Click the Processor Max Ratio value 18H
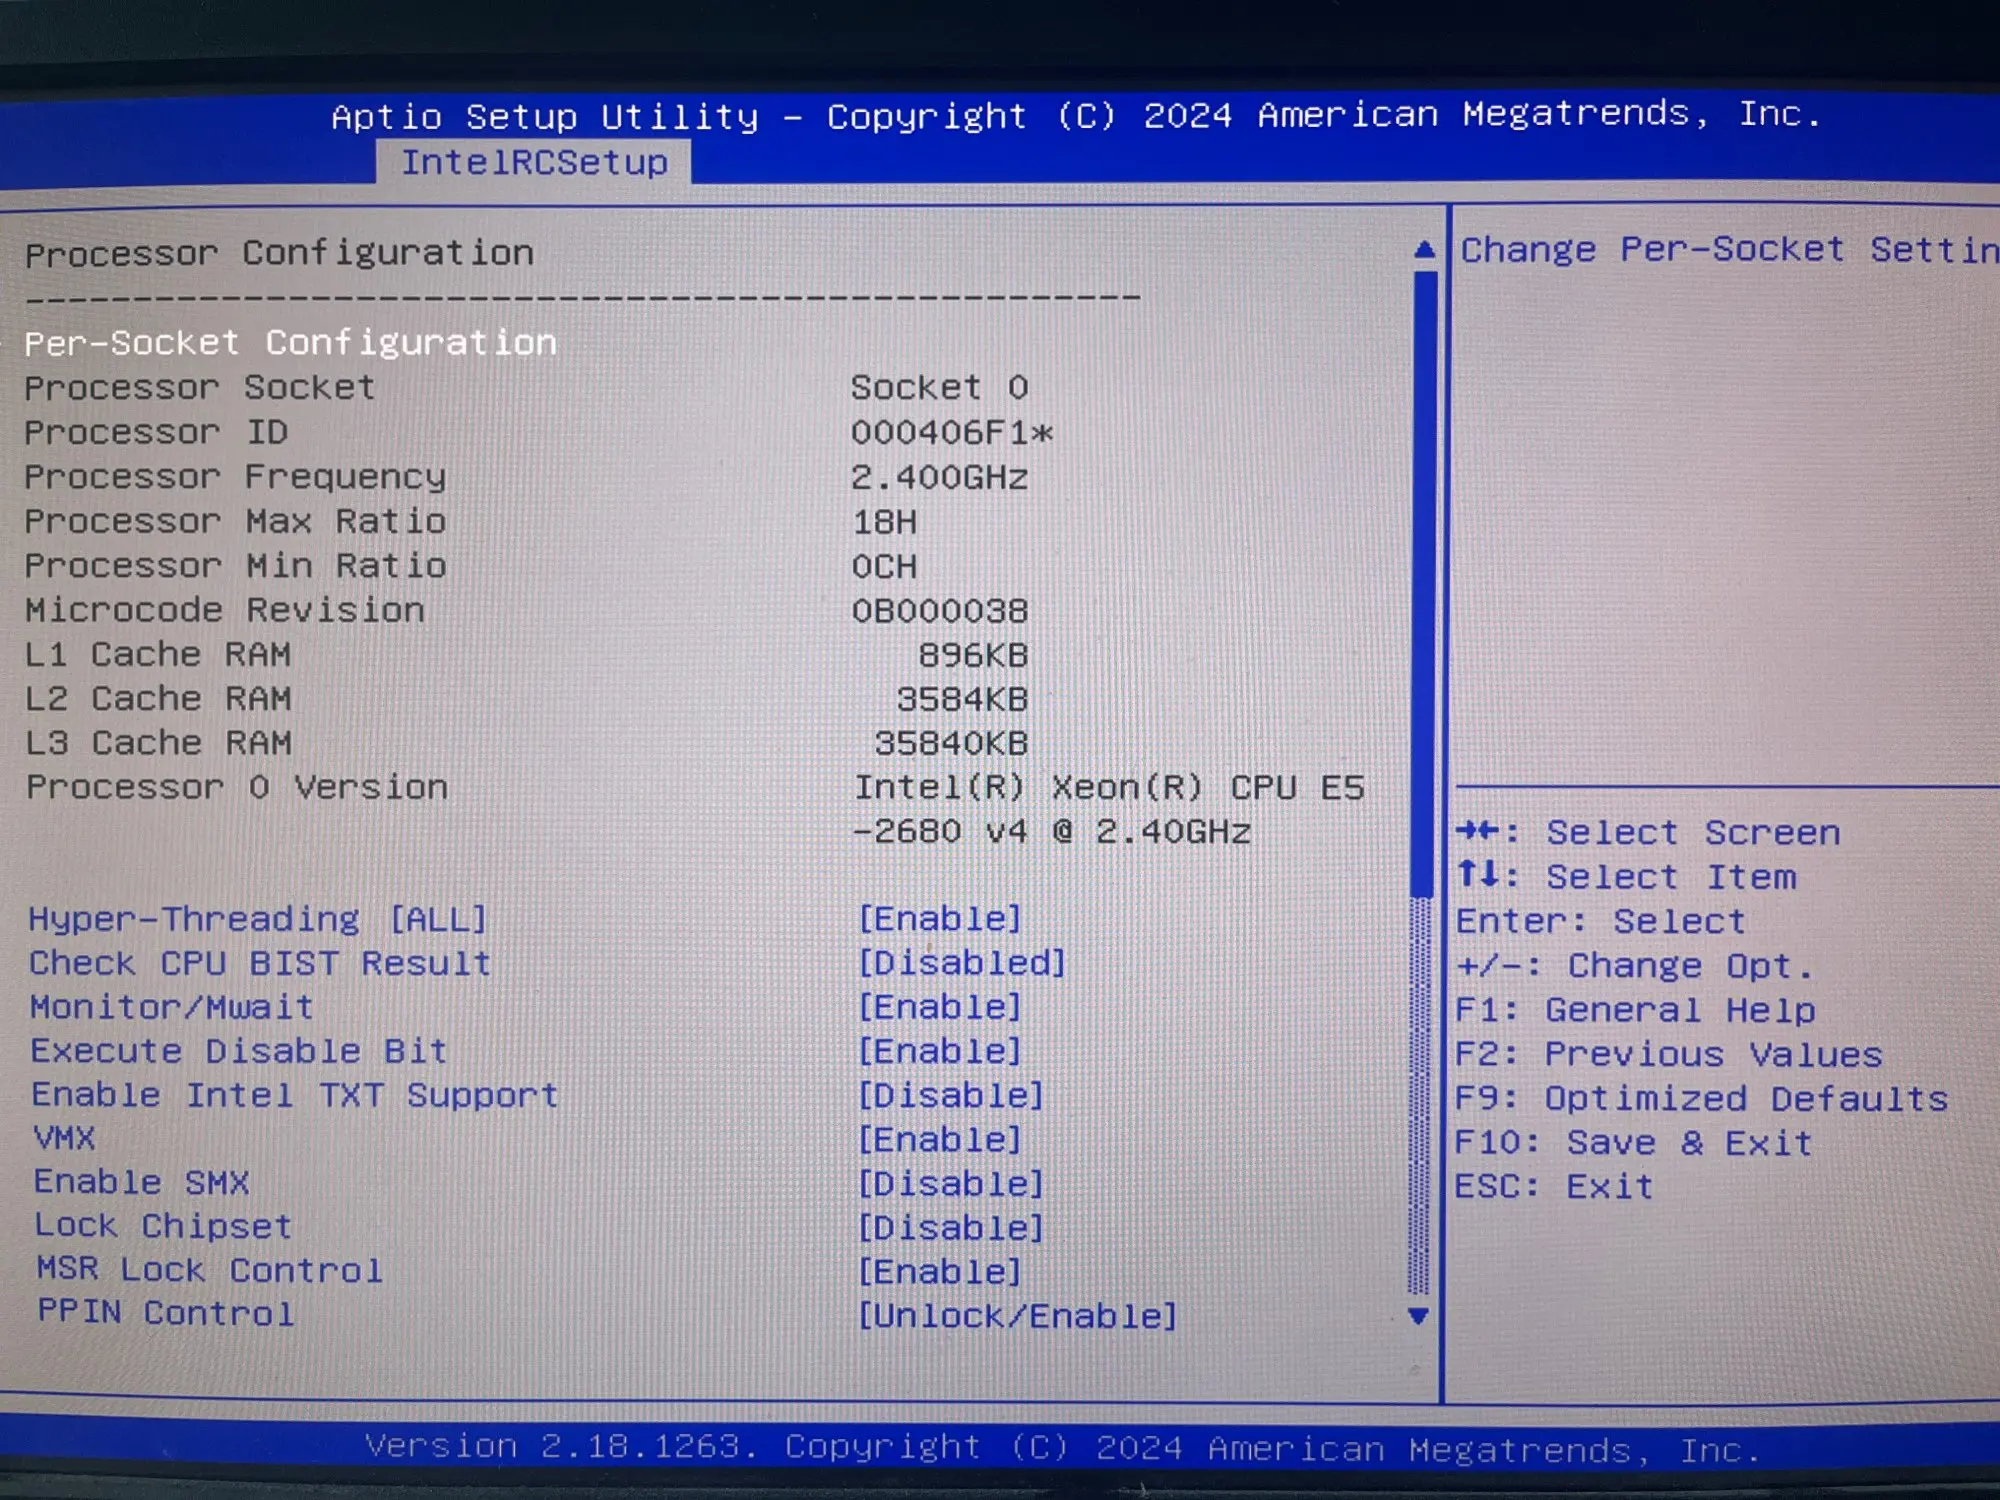 click(x=883, y=522)
